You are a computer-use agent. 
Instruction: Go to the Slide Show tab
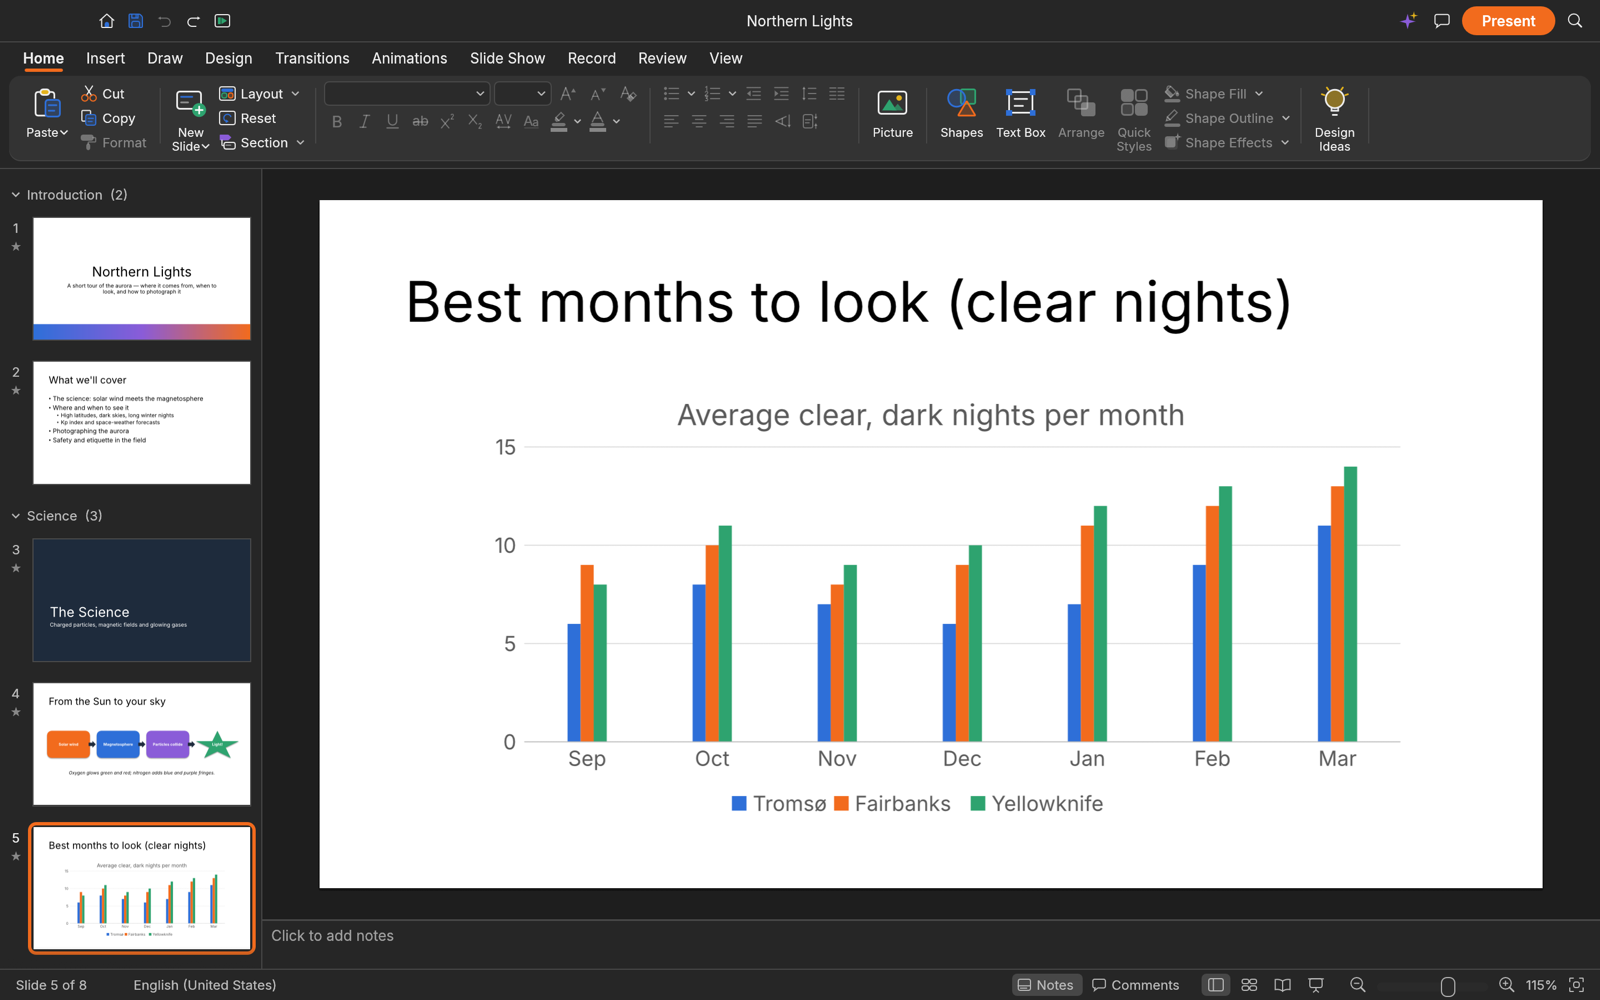[507, 58]
